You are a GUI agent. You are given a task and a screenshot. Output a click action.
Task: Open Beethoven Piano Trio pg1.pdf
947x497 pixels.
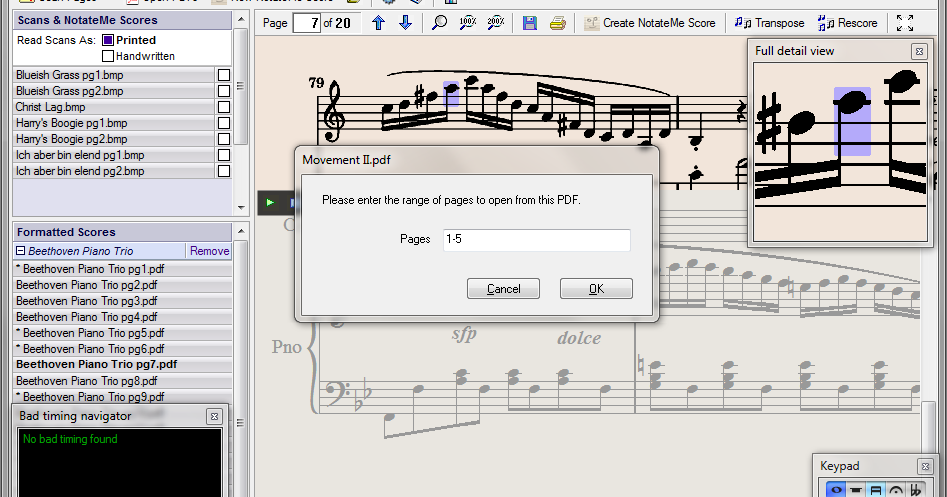tap(123, 269)
